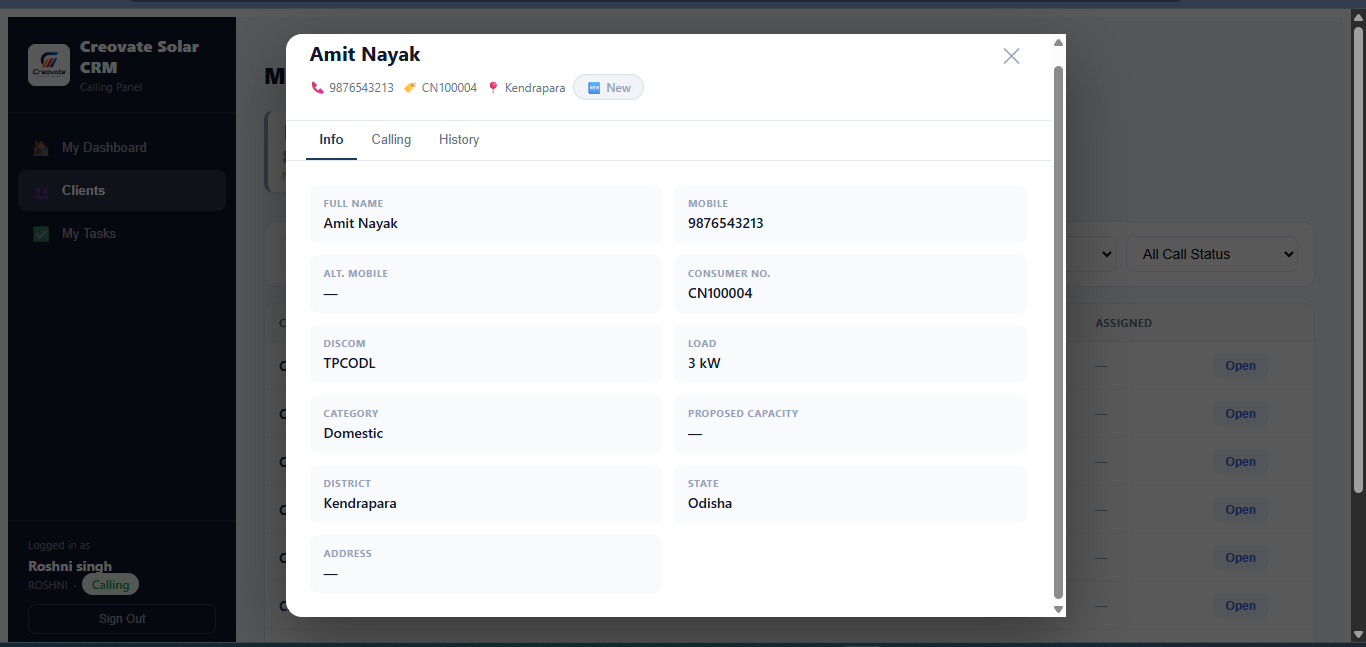Click Consumer No. field value CN100004
The image size is (1366, 647).
pyautogui.click(x=720, y=294)
